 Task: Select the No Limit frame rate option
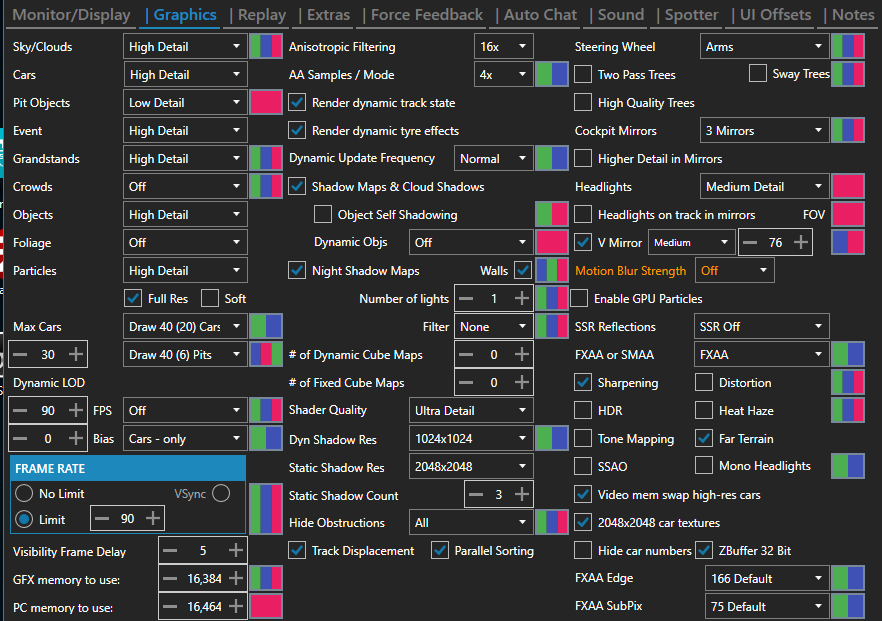tap(24, 493)
